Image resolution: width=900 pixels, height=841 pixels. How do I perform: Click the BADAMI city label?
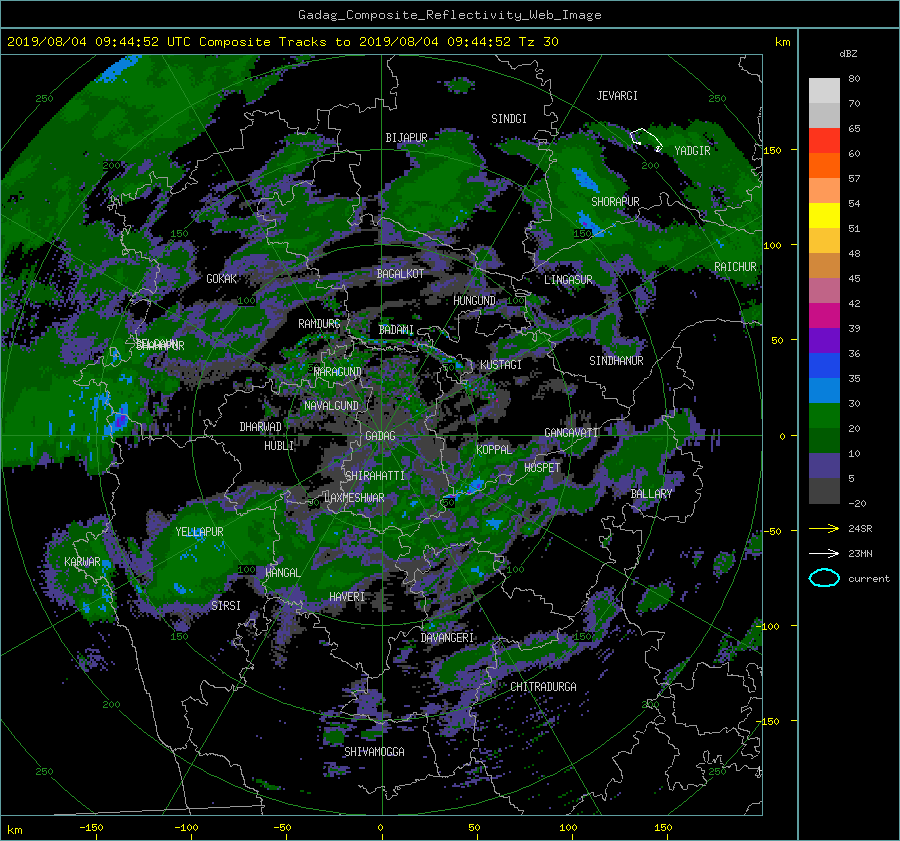(x=396, y=330)
